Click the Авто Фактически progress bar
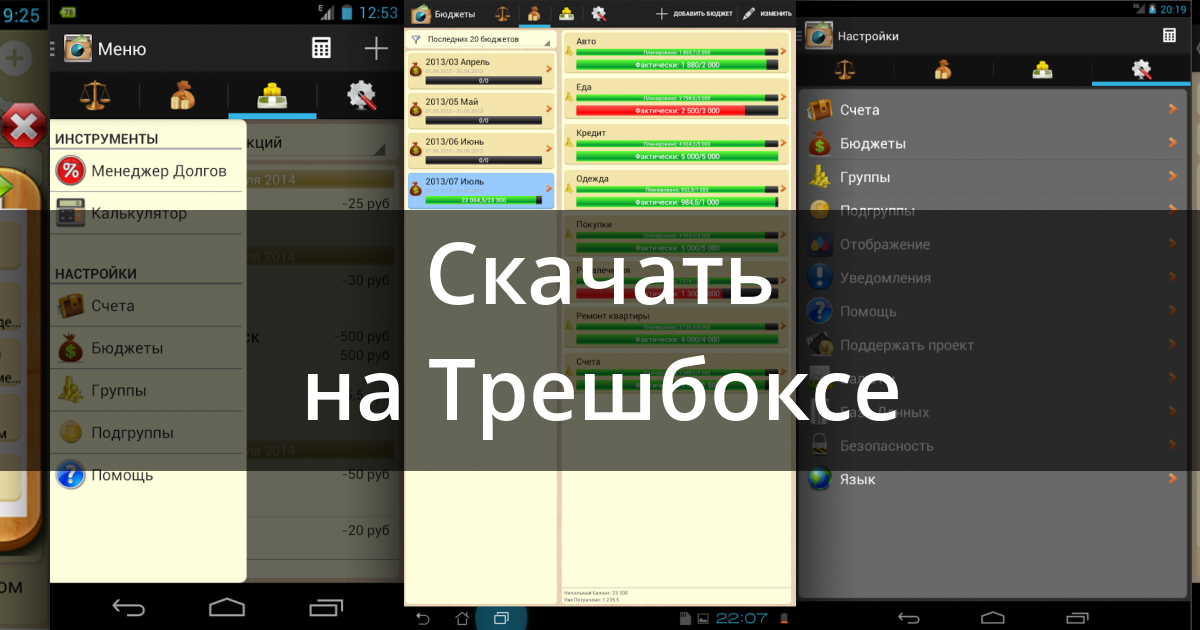The width and height of the screenshot is (1200, 630). (x=678, y=63)
